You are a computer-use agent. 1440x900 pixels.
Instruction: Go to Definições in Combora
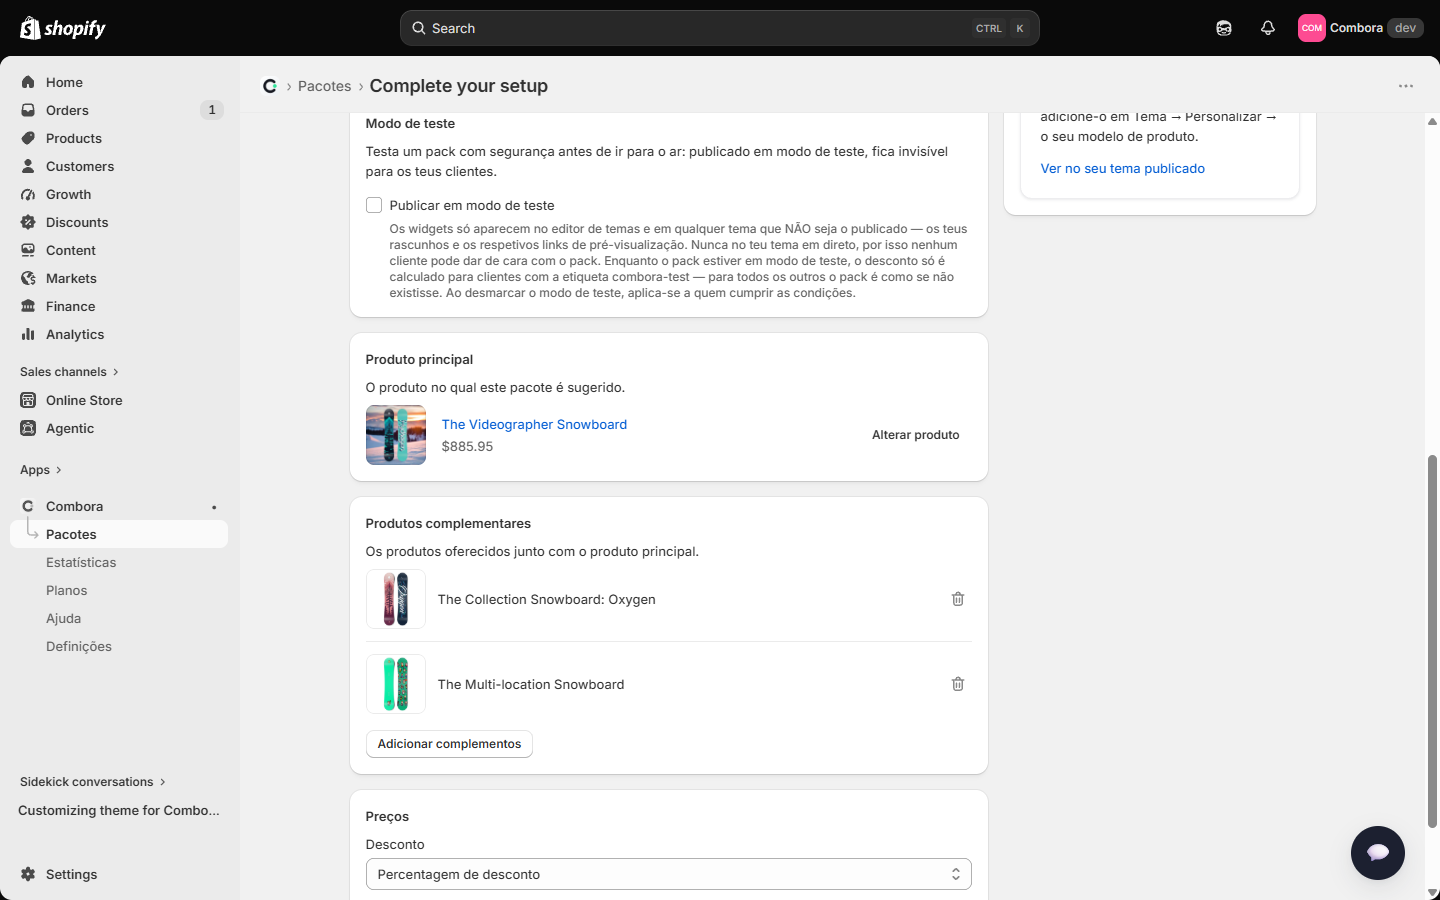click(79, 646)
